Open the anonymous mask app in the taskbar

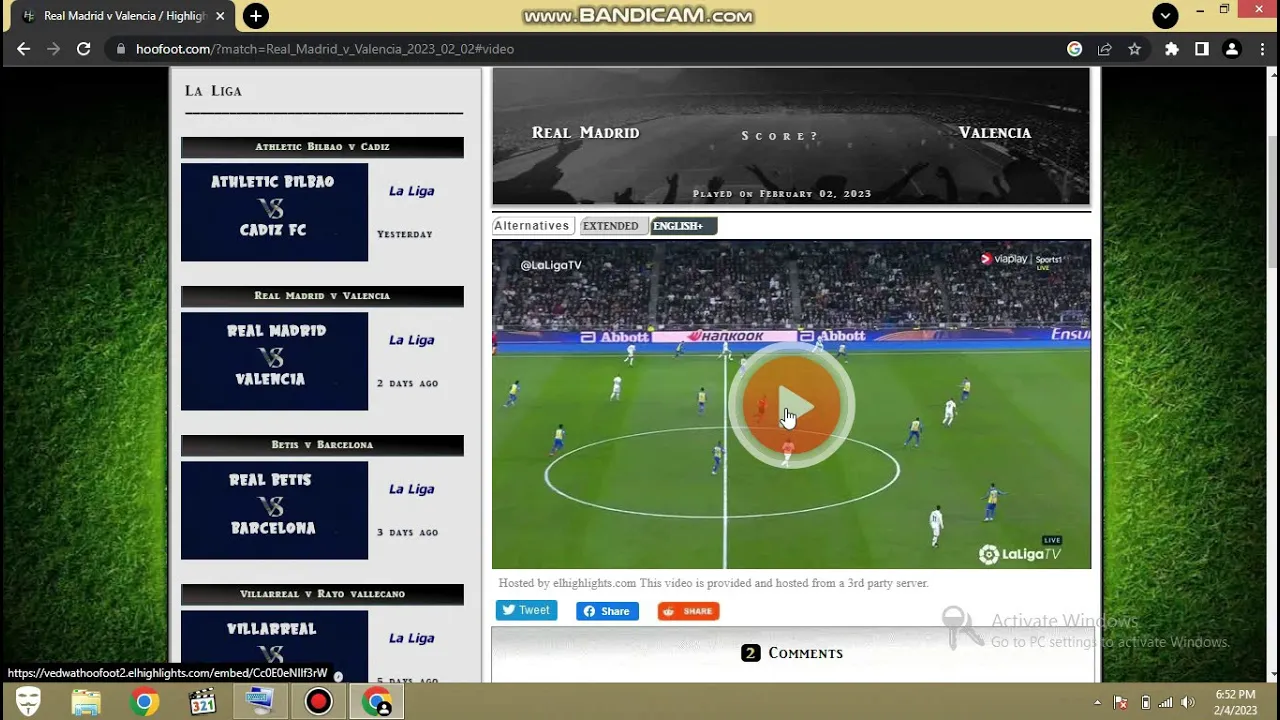(x=29, y=702)
